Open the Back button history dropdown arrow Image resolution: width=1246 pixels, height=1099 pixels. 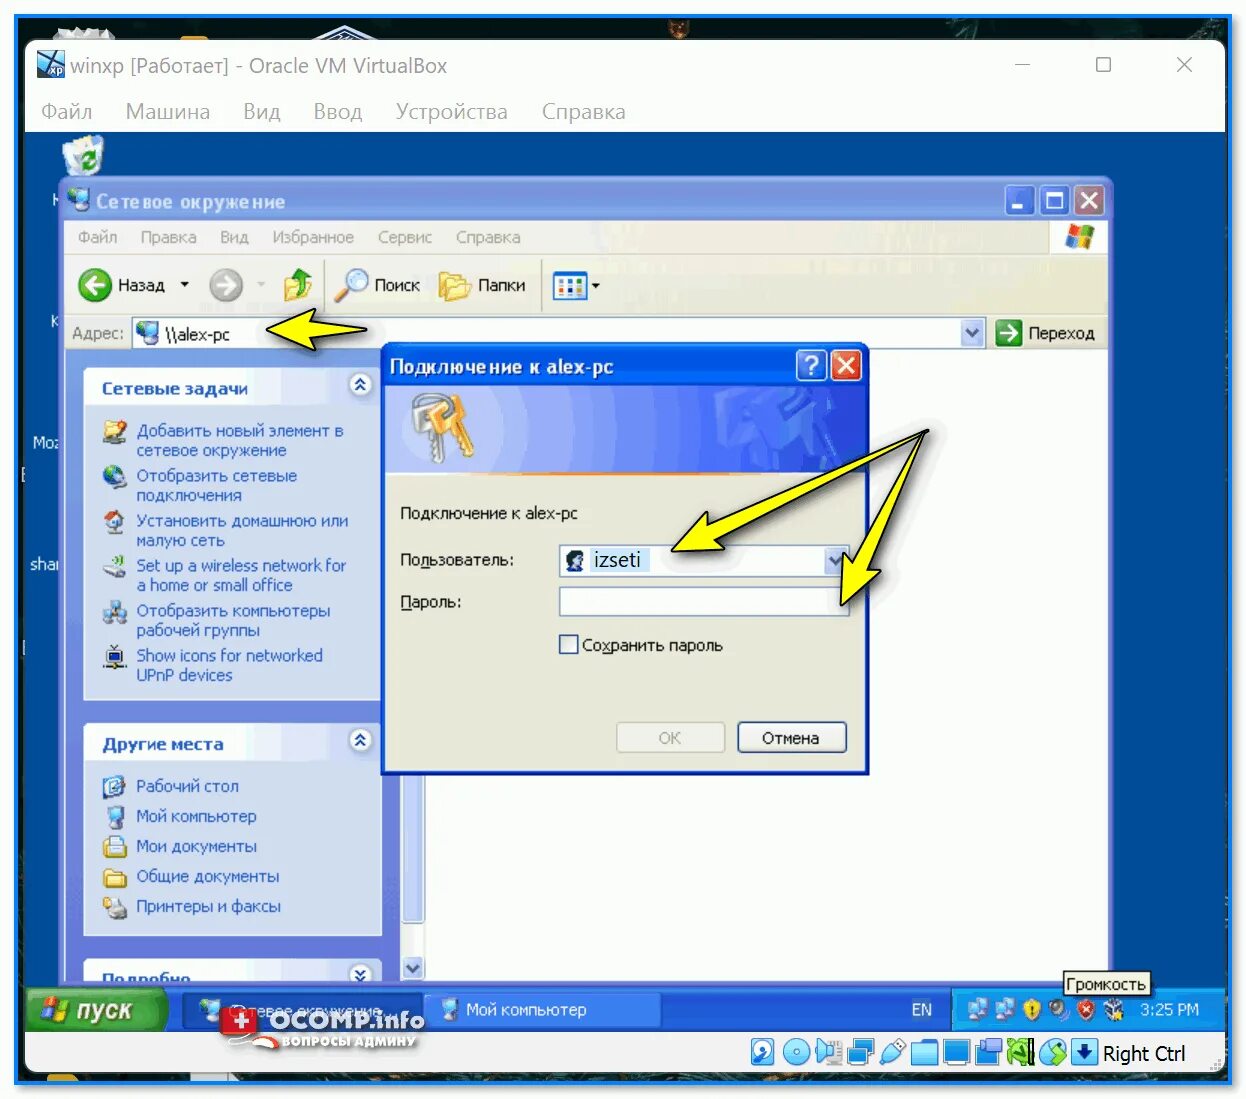(x=184, y=286)
